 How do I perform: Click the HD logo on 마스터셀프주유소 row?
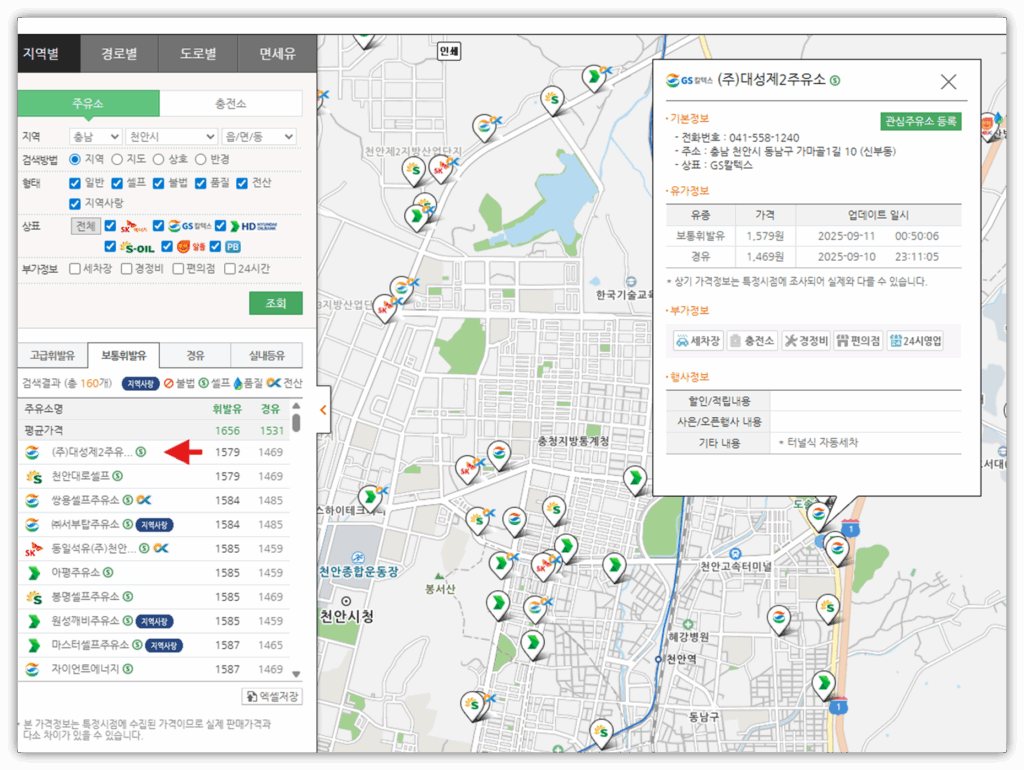[x=33, y=645]
